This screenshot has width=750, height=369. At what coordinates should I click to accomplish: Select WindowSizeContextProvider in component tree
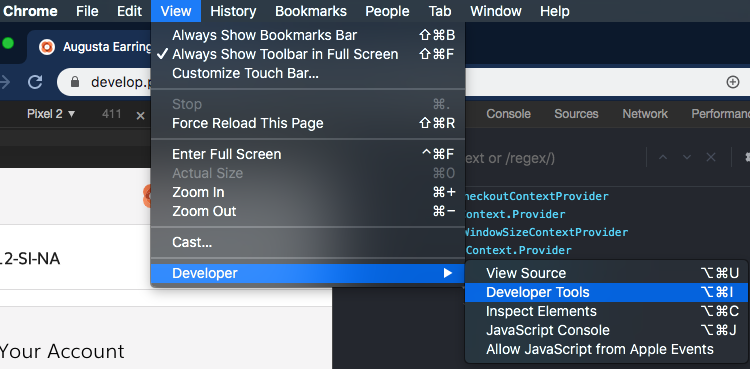click(x=545, y=232)
